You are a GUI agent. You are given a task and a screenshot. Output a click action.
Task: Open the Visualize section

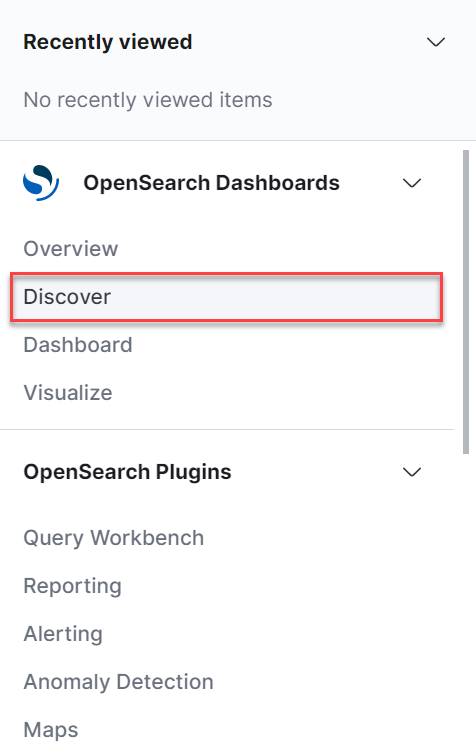(68, 393)
